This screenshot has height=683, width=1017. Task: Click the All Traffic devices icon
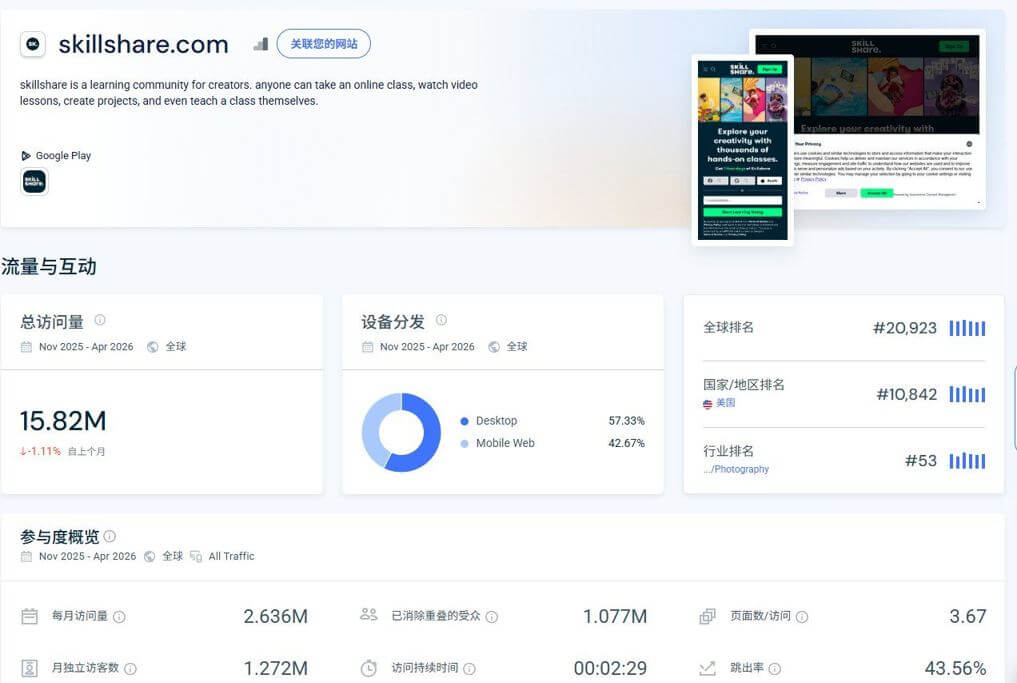click(196, 557)
